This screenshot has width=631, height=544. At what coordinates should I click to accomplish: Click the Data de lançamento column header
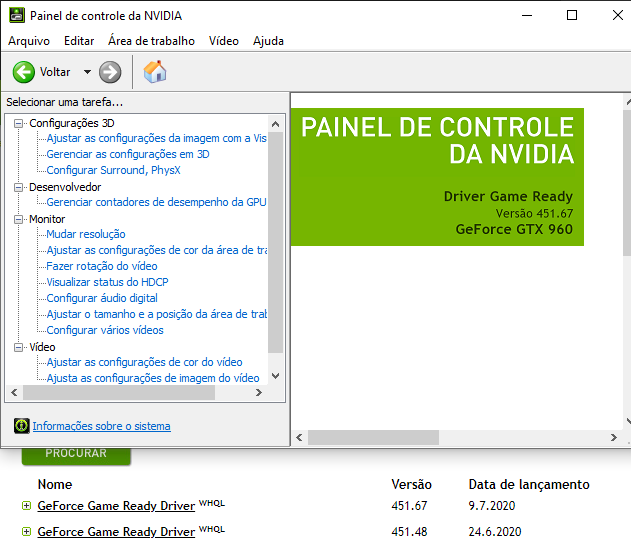pos(529,484)
